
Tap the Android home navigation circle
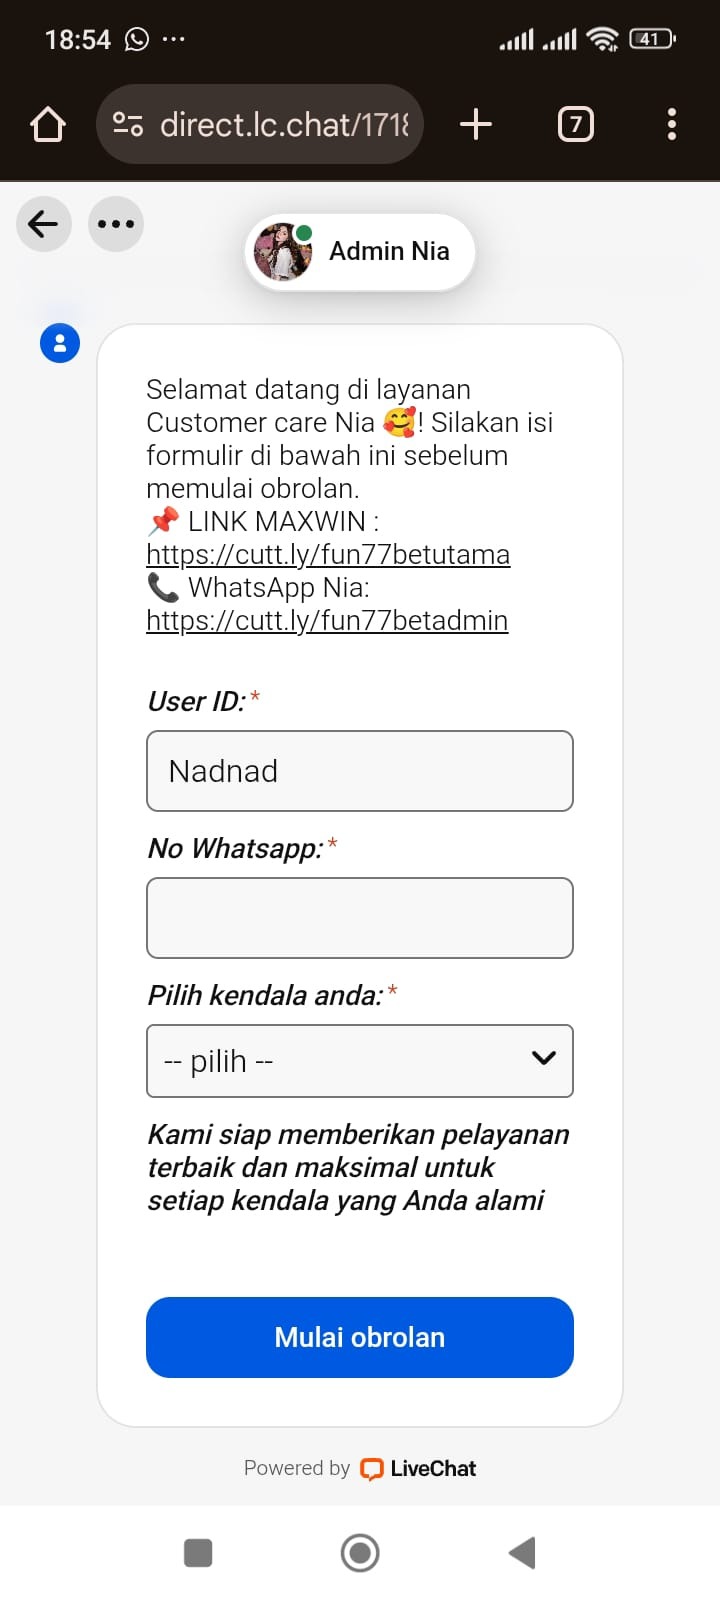point(360,1552)
